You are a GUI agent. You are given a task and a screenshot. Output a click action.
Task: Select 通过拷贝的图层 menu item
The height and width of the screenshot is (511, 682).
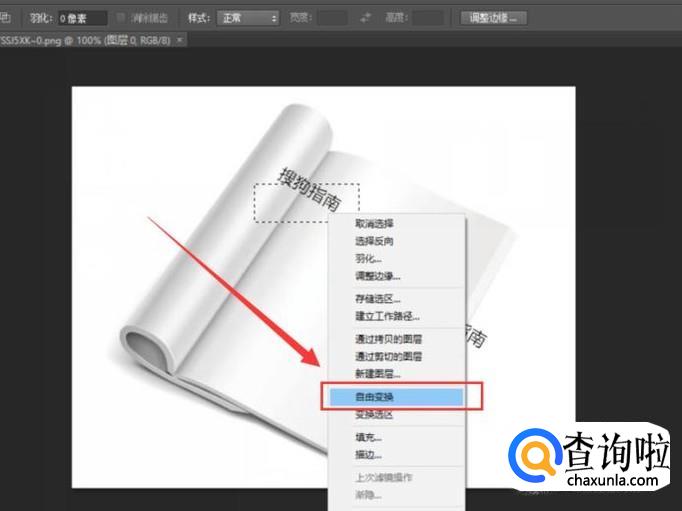[388, 340]
